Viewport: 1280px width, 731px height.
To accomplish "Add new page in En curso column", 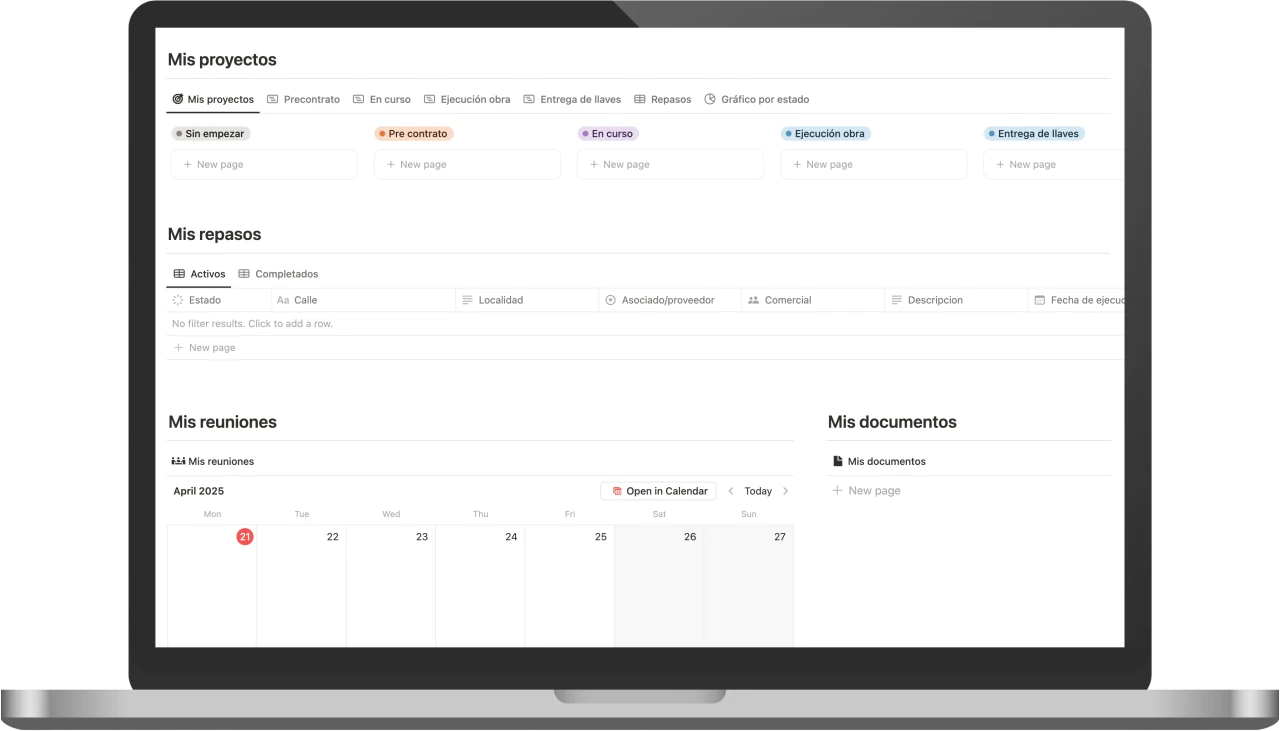I will pyautogui.click(x=670, y=165).
